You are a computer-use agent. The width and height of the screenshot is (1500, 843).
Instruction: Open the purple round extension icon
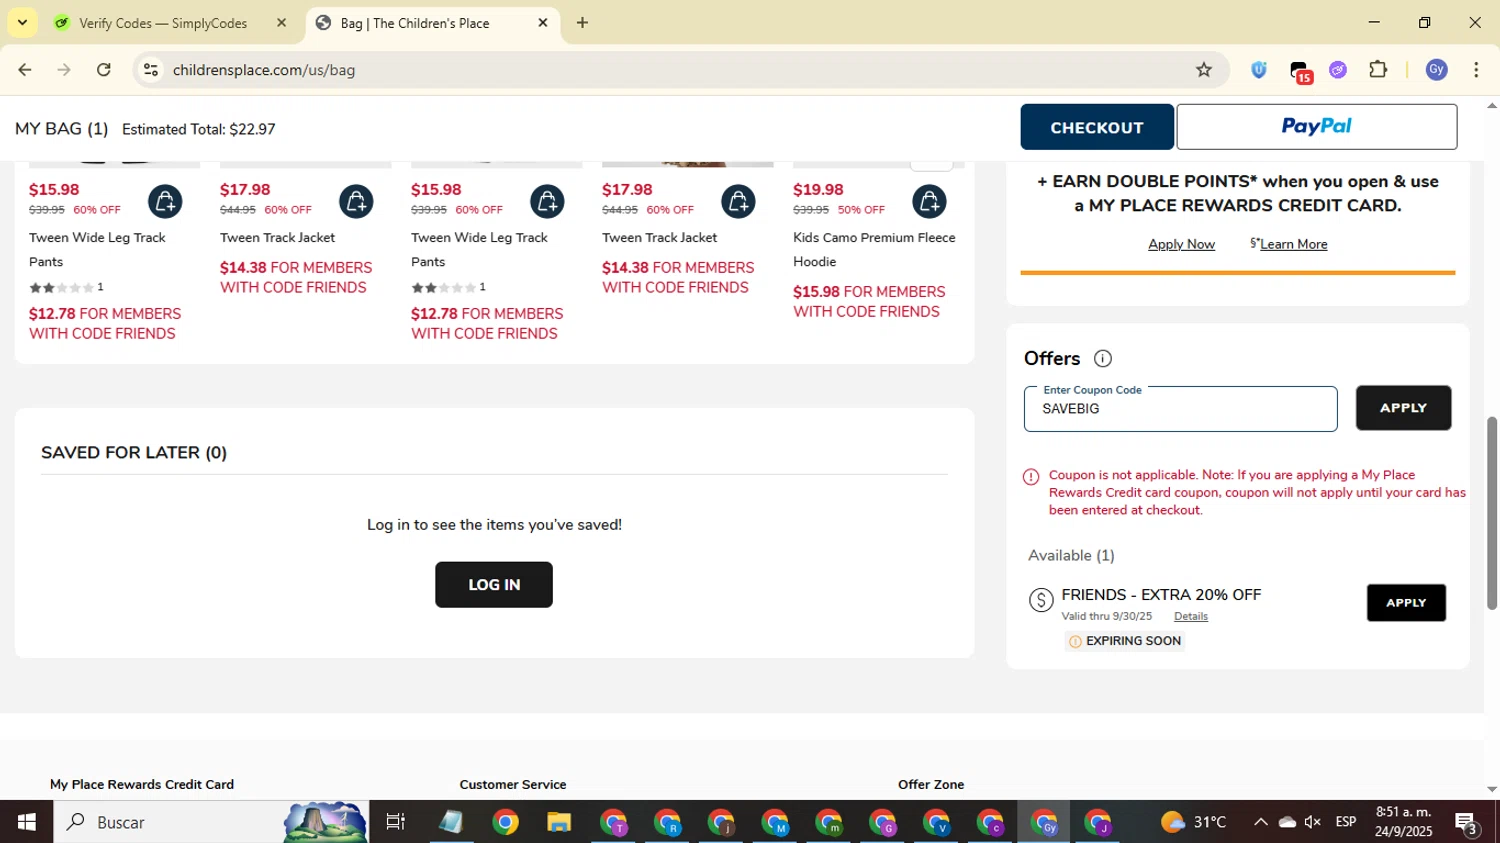[1338, 70]
